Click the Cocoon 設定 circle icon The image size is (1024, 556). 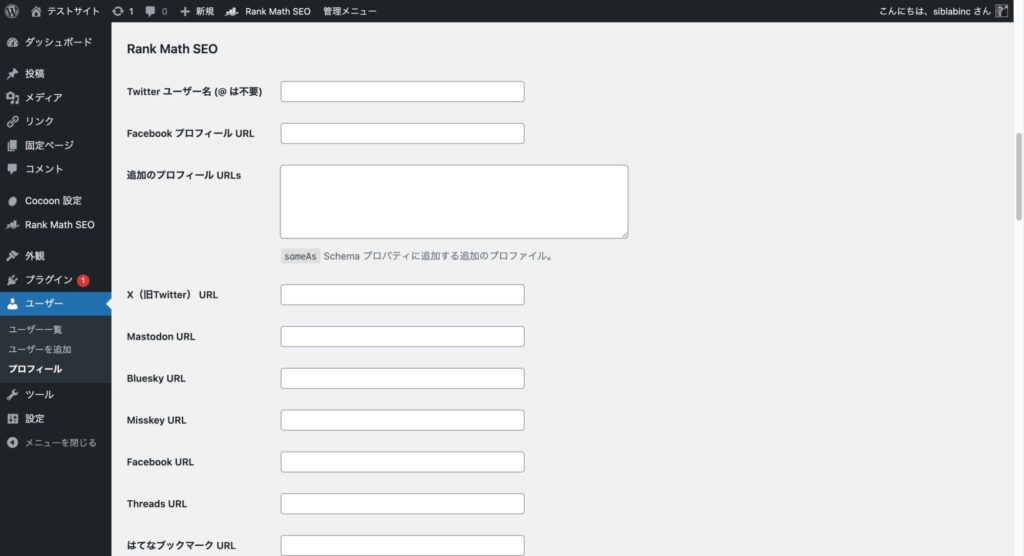click(12, 201)
